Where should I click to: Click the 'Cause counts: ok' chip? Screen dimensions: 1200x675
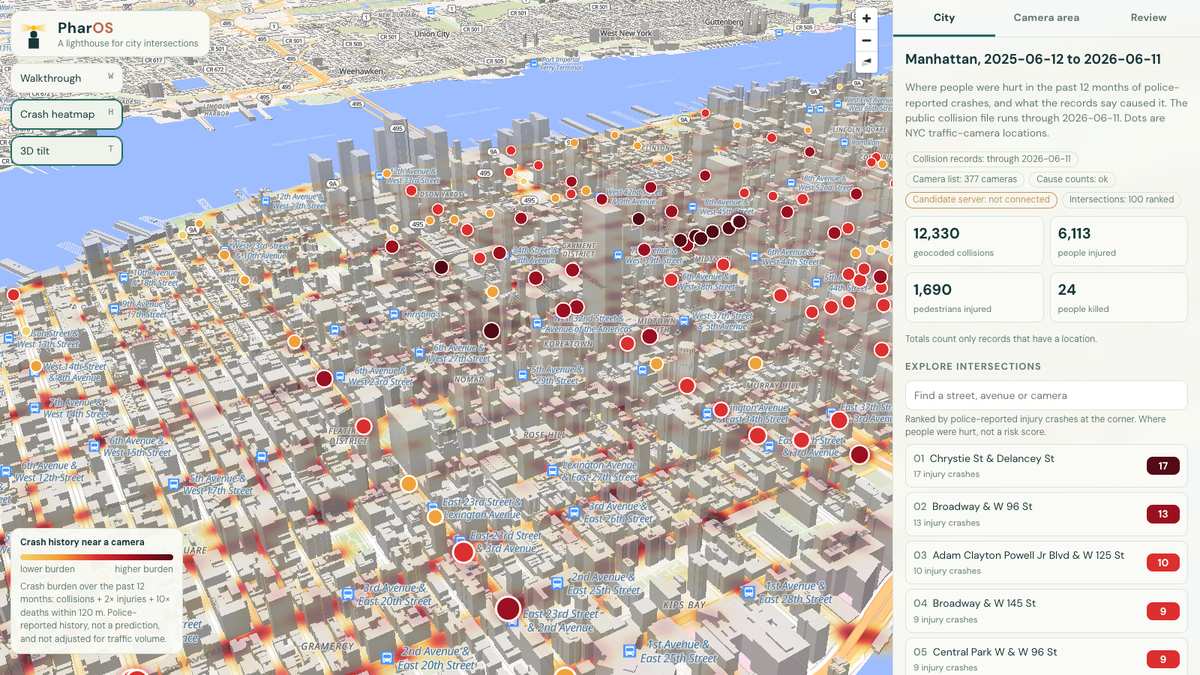click(1073, 179)
